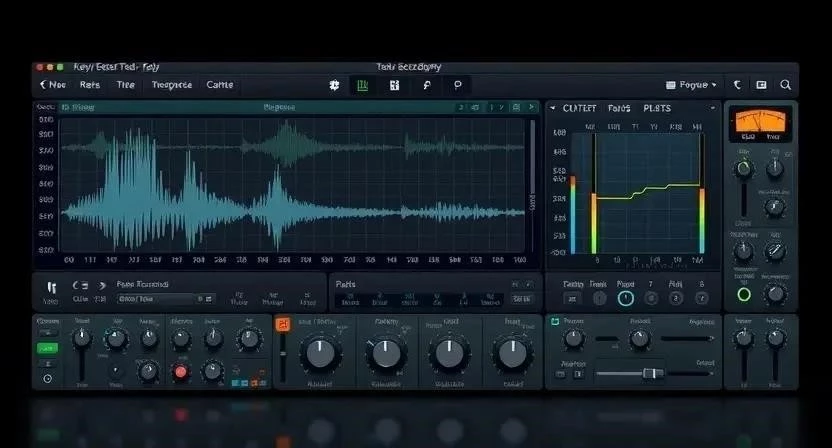Click the pause-bars icon below the waveform
Image resolution: width=832 pixels, height=448 pixels.
pyautogui.click(x=51, y=287)
